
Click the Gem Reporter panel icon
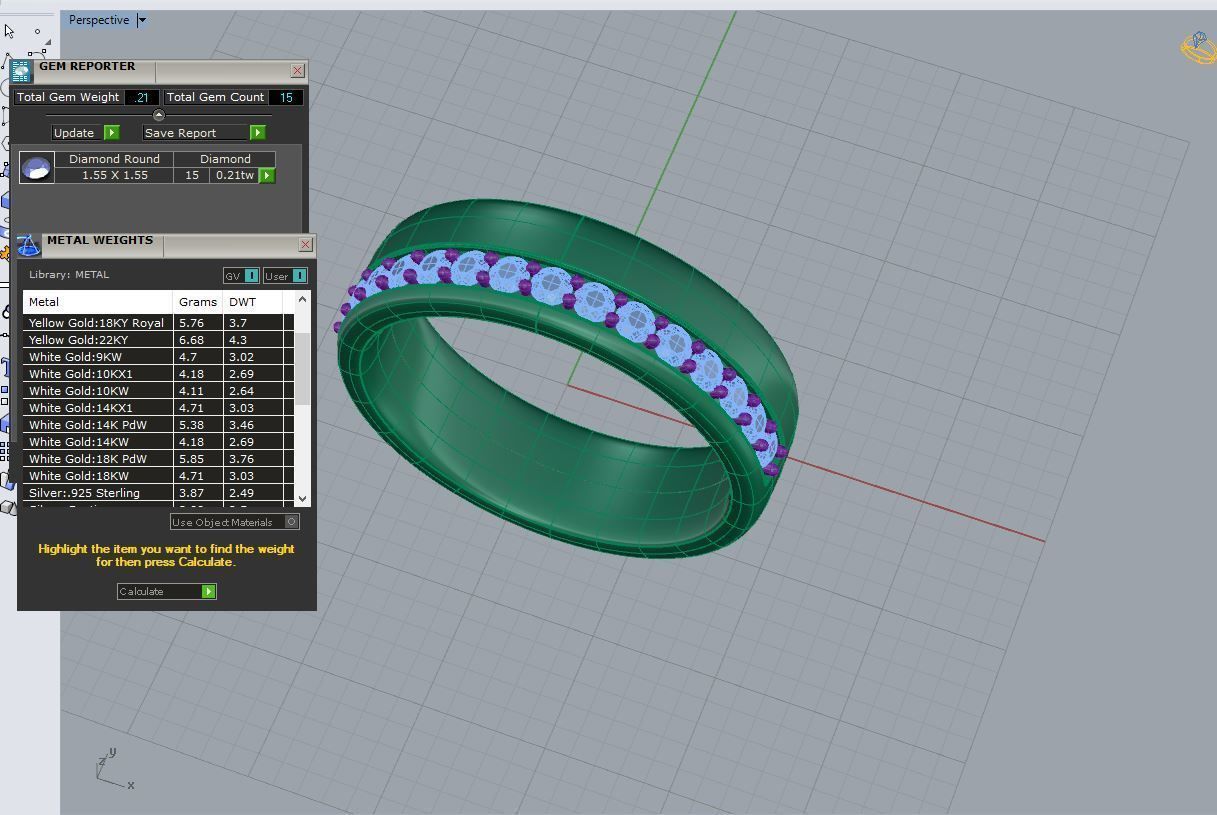pyautogui.click(x=21, y=70)
